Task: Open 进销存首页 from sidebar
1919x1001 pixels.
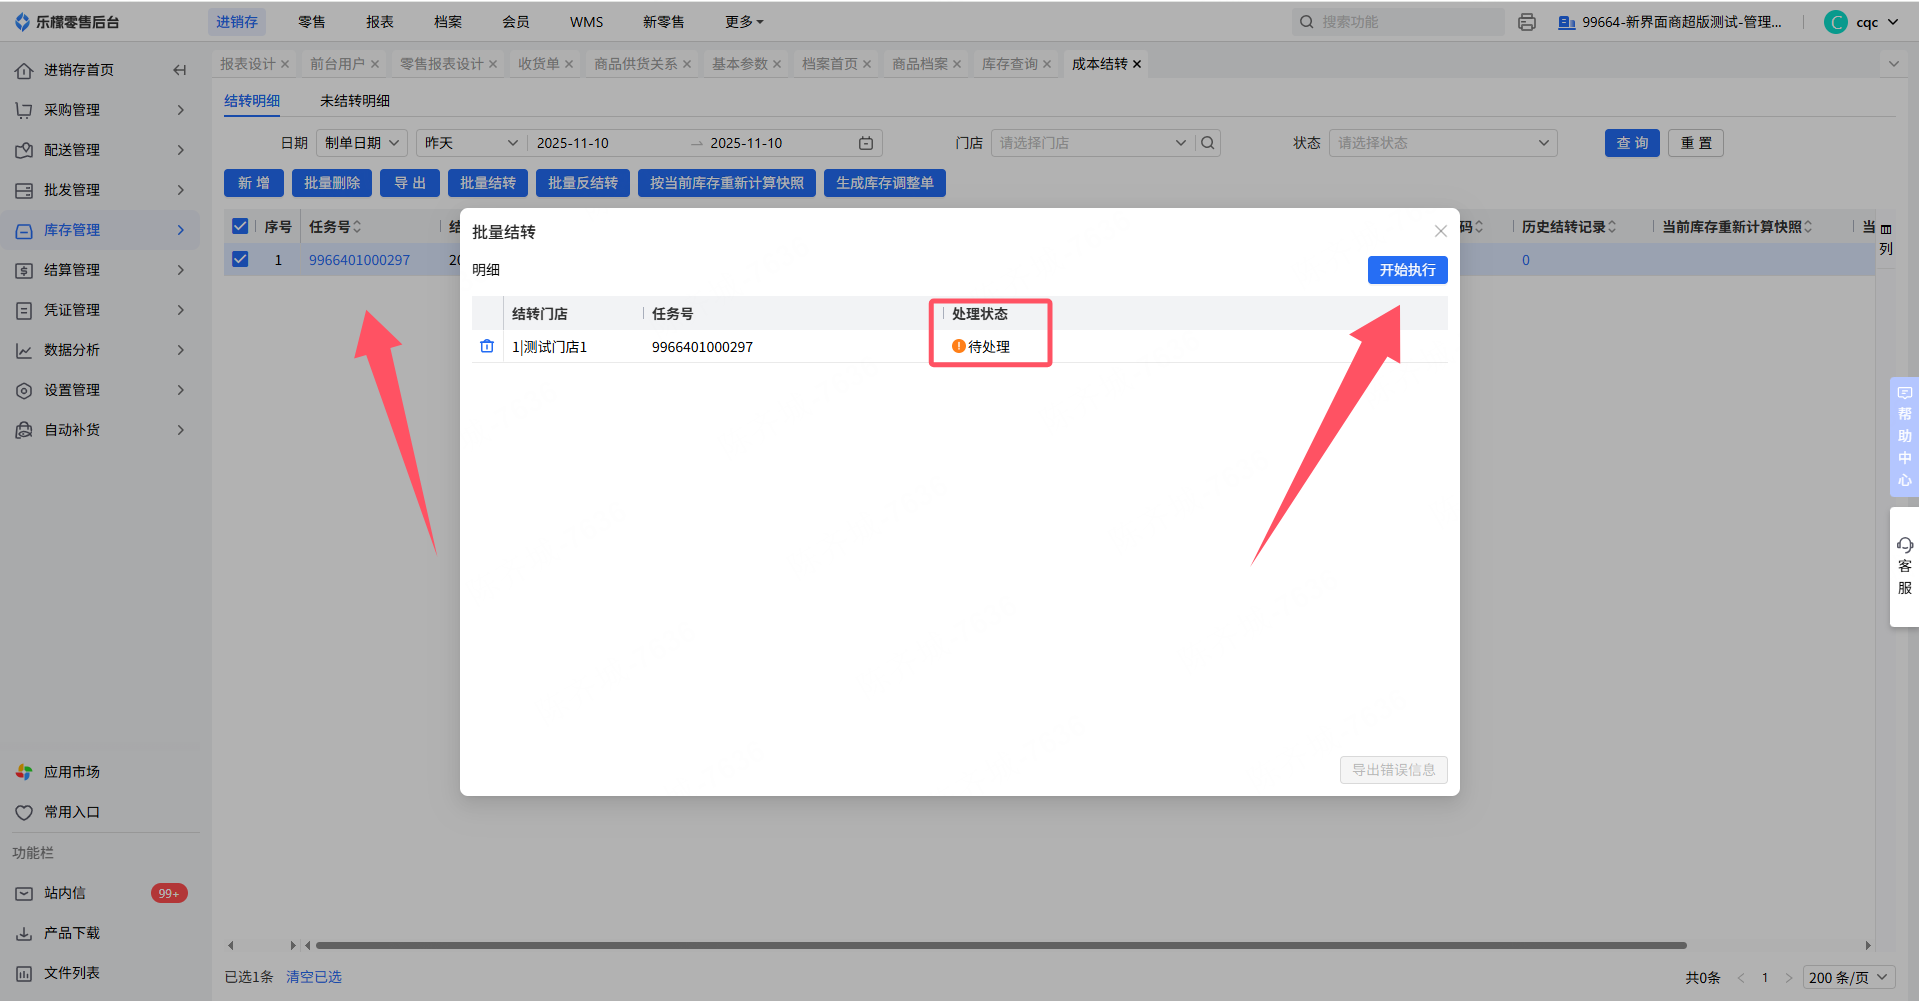Action: click(79, 70)
